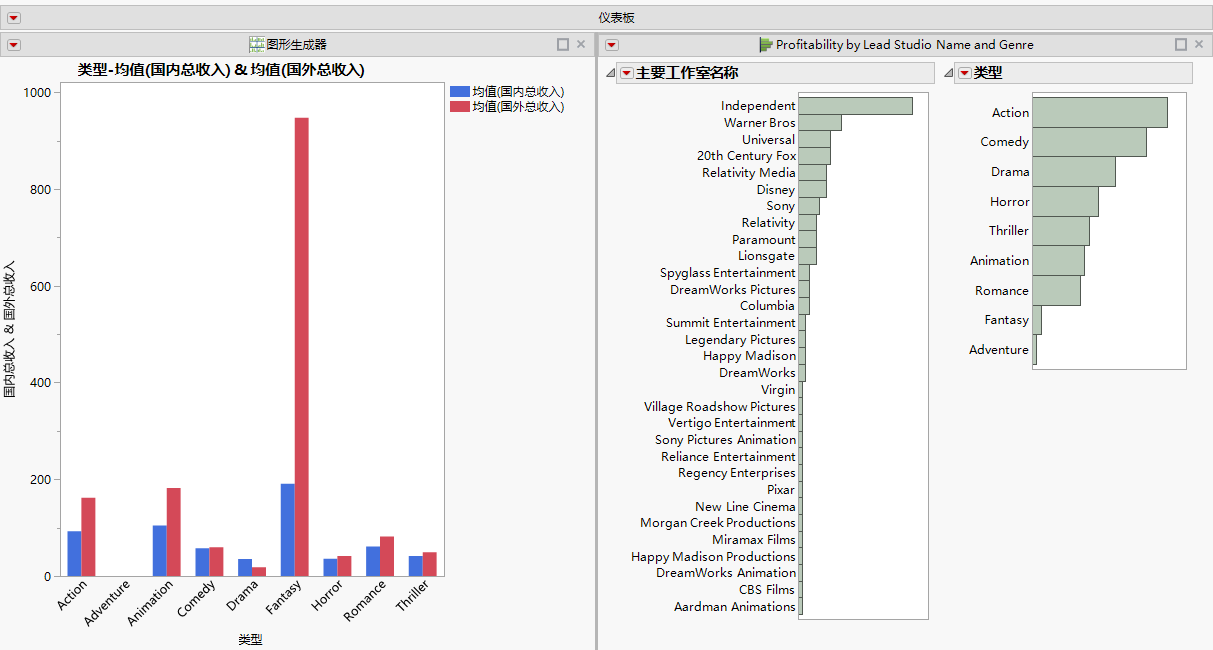Click the Profitability report title icon
Image resolution: width=1213 pixels, height=650 pixels.
coord(766,45)
